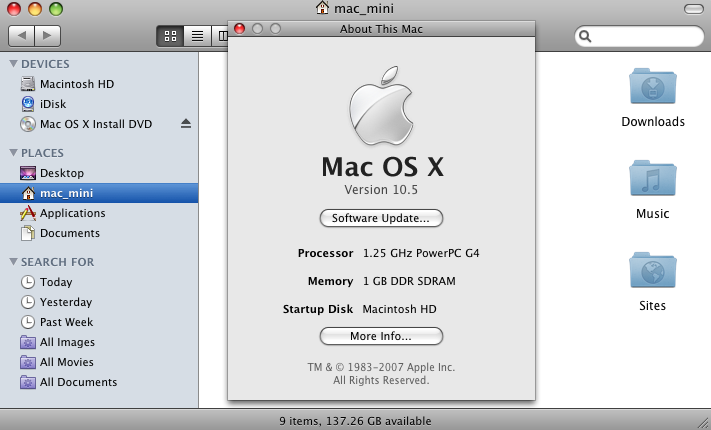This screenshot has height=430, width=711.
Task: Switch Finder to icon view
Action: coord(170,36)
